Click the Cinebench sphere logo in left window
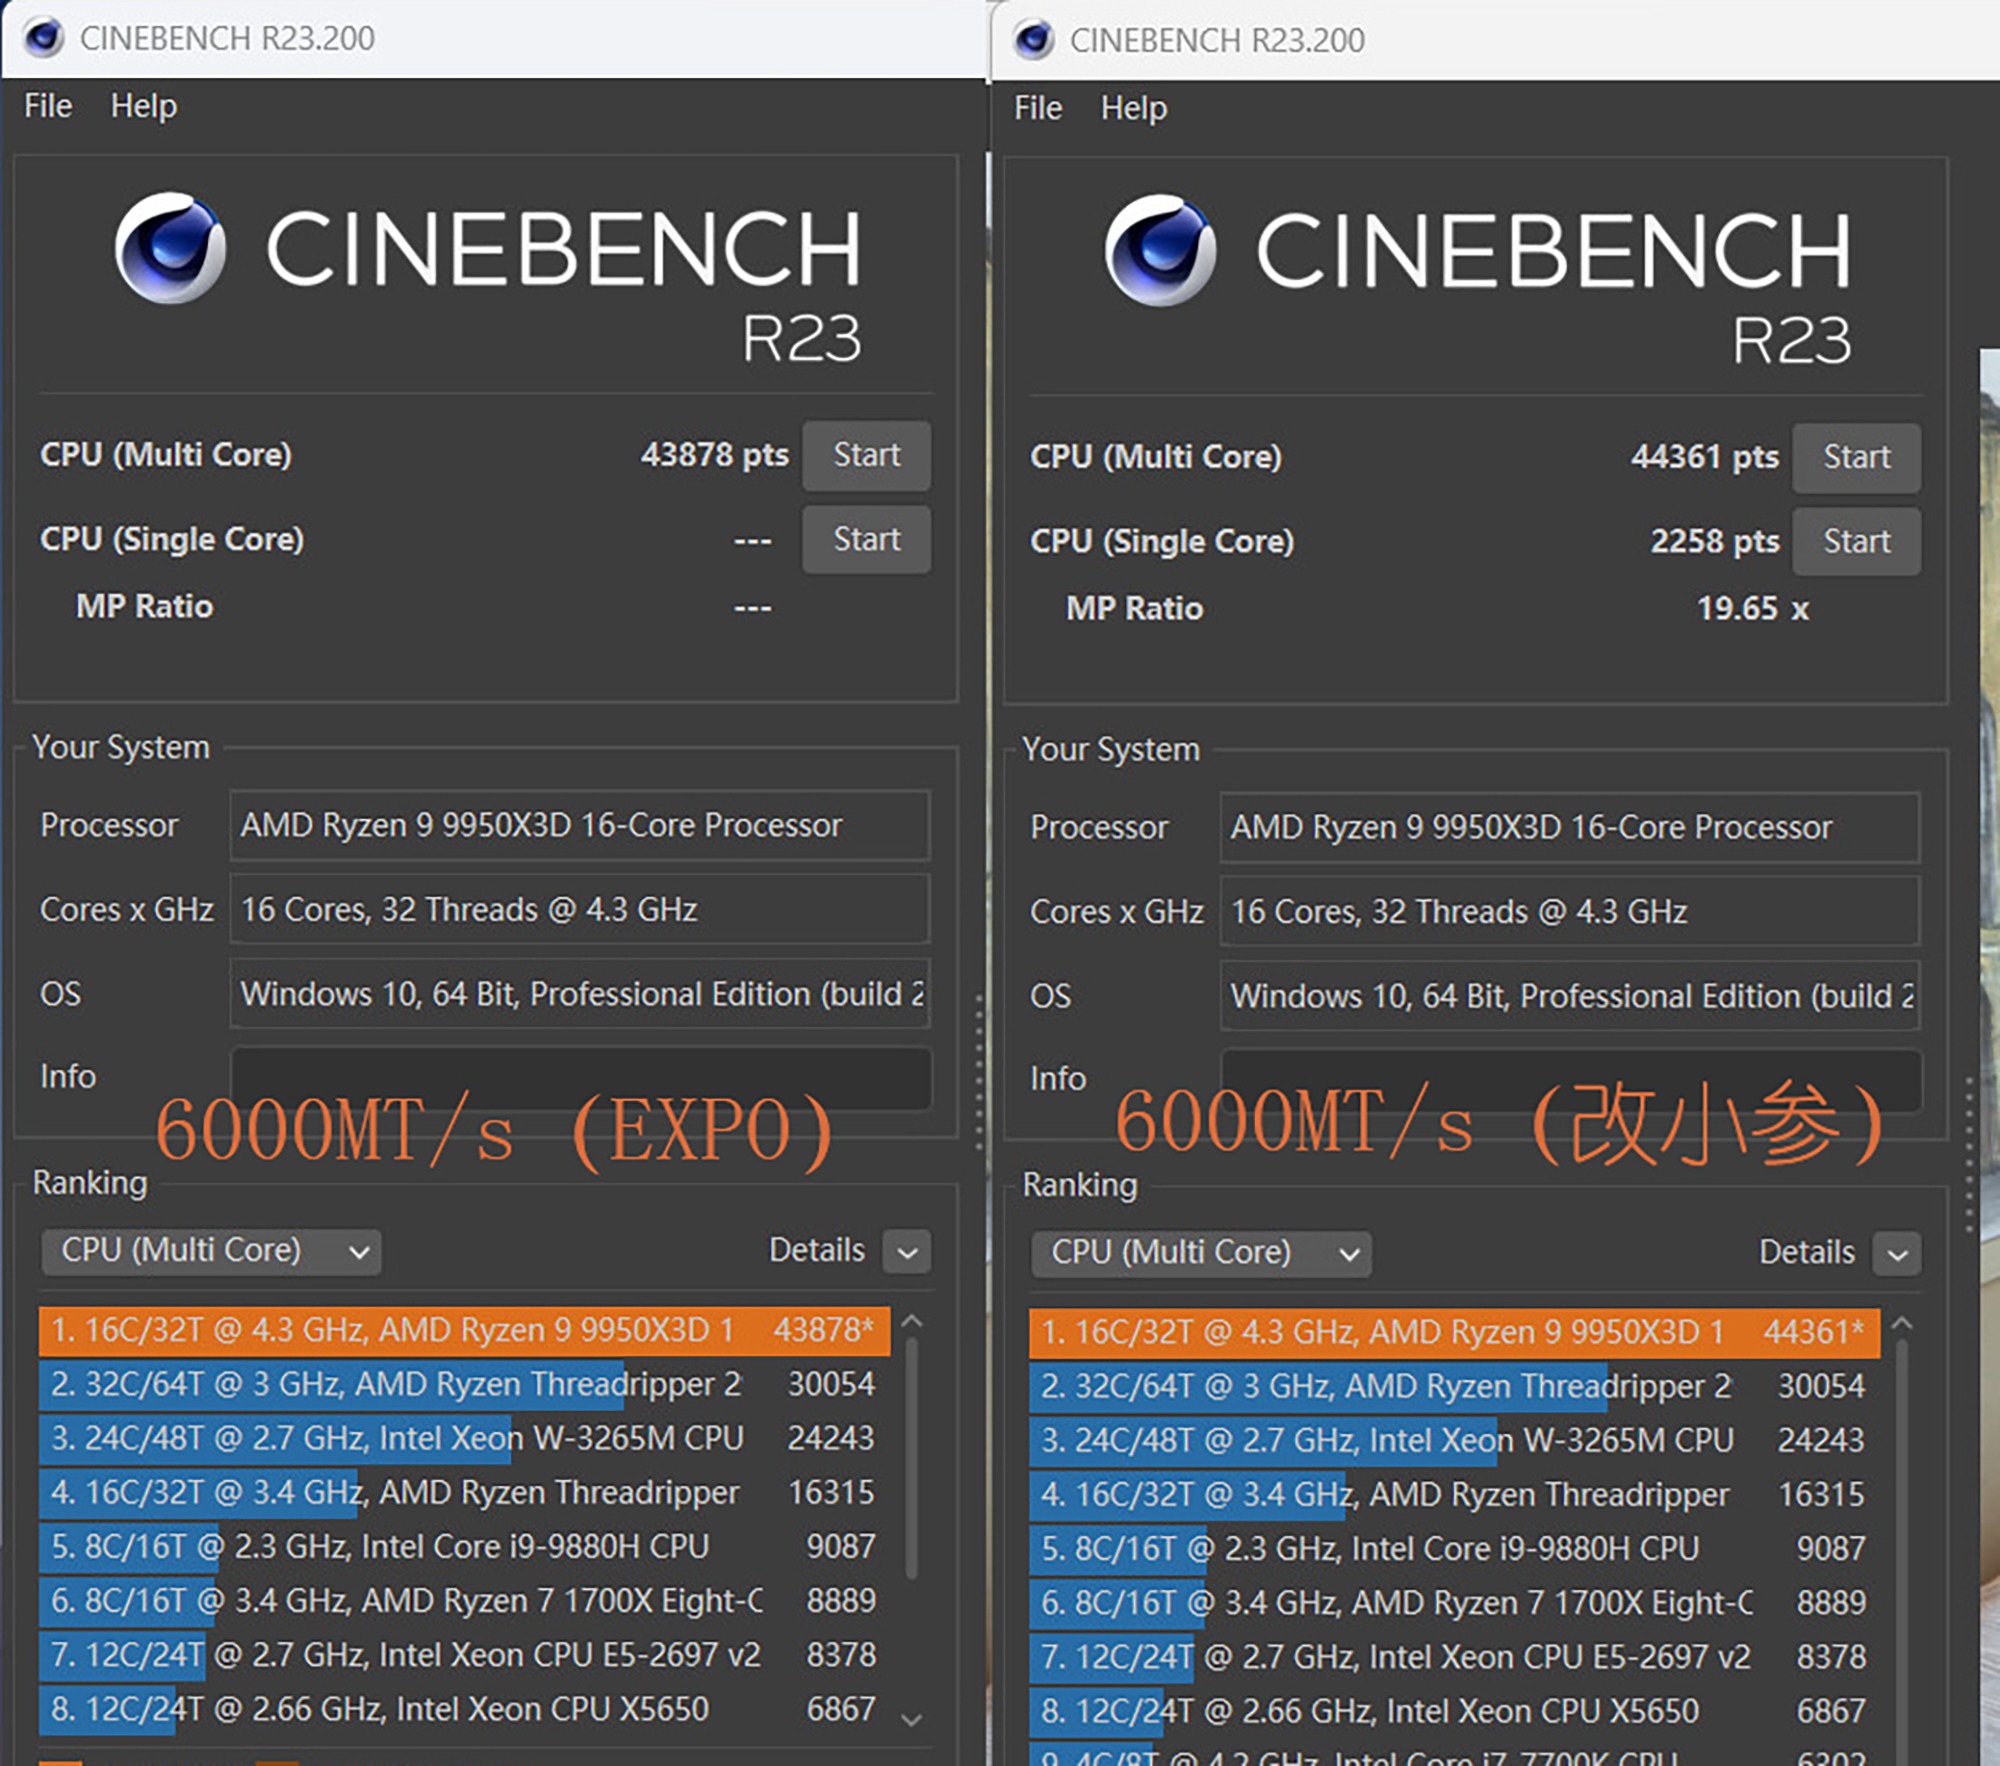 pos(170,248)
